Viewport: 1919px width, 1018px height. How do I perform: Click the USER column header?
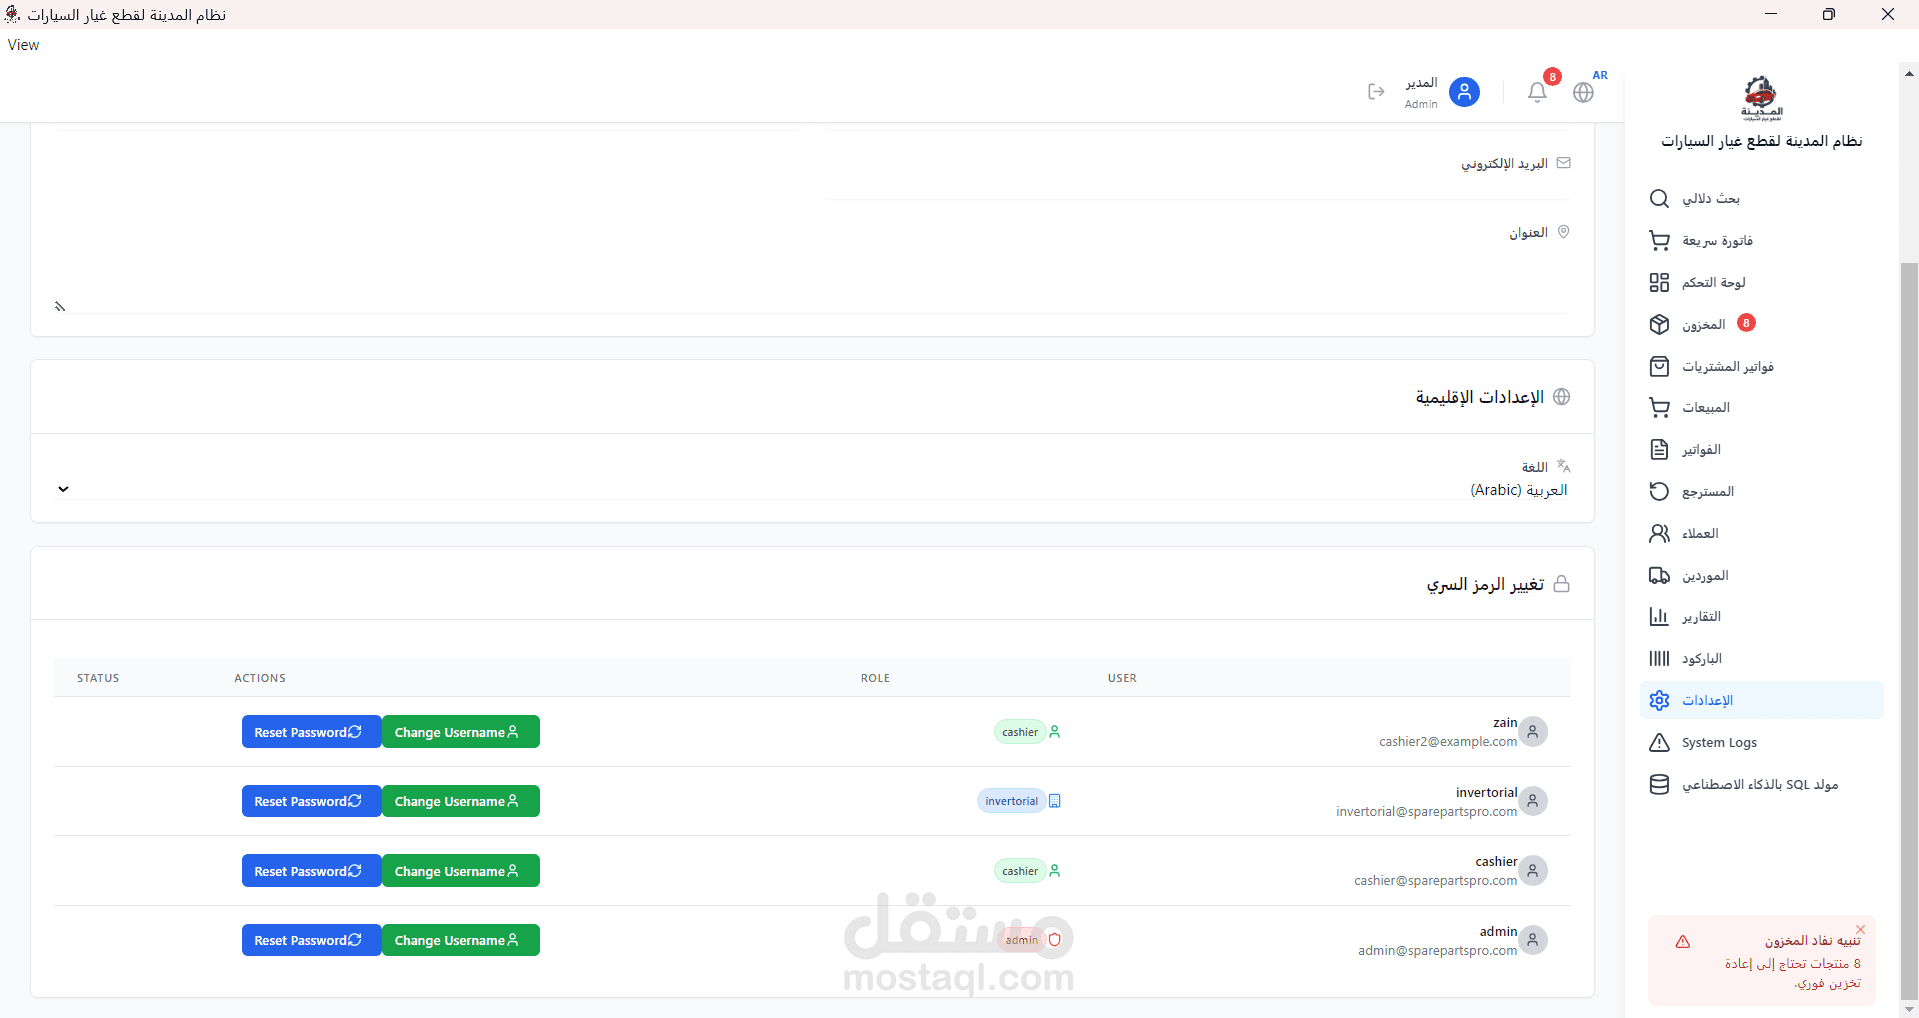click(x=1122, y=678)
